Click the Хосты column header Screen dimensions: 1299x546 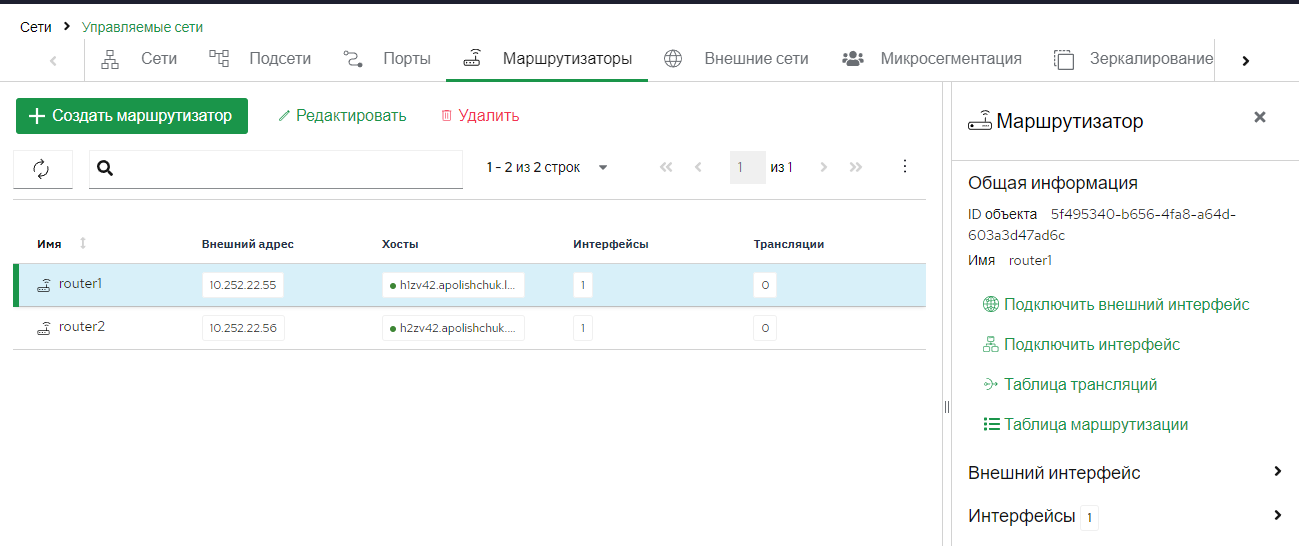coord(400,244)
